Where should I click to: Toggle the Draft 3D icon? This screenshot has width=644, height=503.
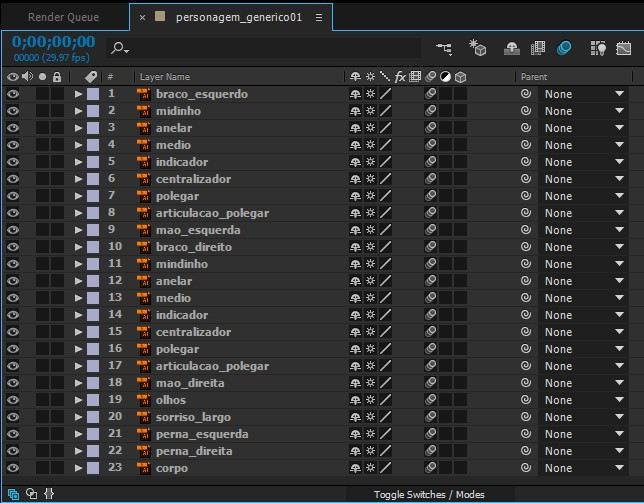coord(478,48)
